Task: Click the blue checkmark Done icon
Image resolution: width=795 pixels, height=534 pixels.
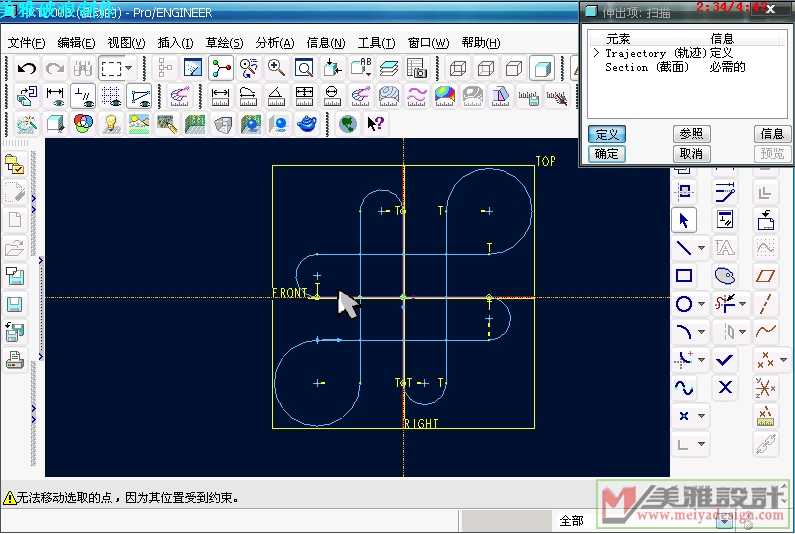Action: pyautogui.click(x=725, y=360)
